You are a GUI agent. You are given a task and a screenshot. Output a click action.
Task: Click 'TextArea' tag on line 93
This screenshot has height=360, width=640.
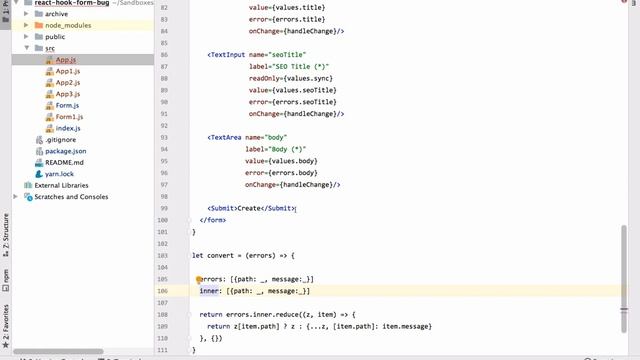pos(224,138)
